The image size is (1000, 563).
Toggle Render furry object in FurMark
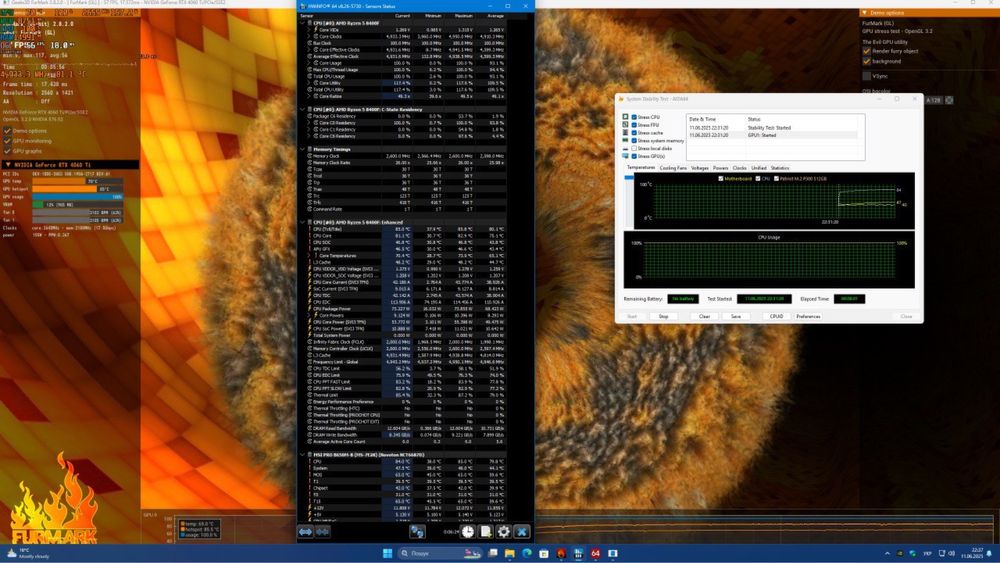coord(867,51)
